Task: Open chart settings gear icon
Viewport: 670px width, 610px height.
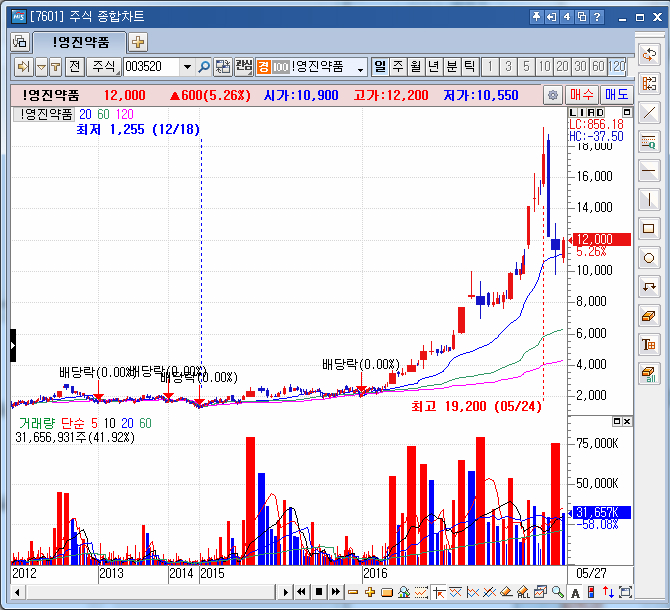Action: click(553, 95)
